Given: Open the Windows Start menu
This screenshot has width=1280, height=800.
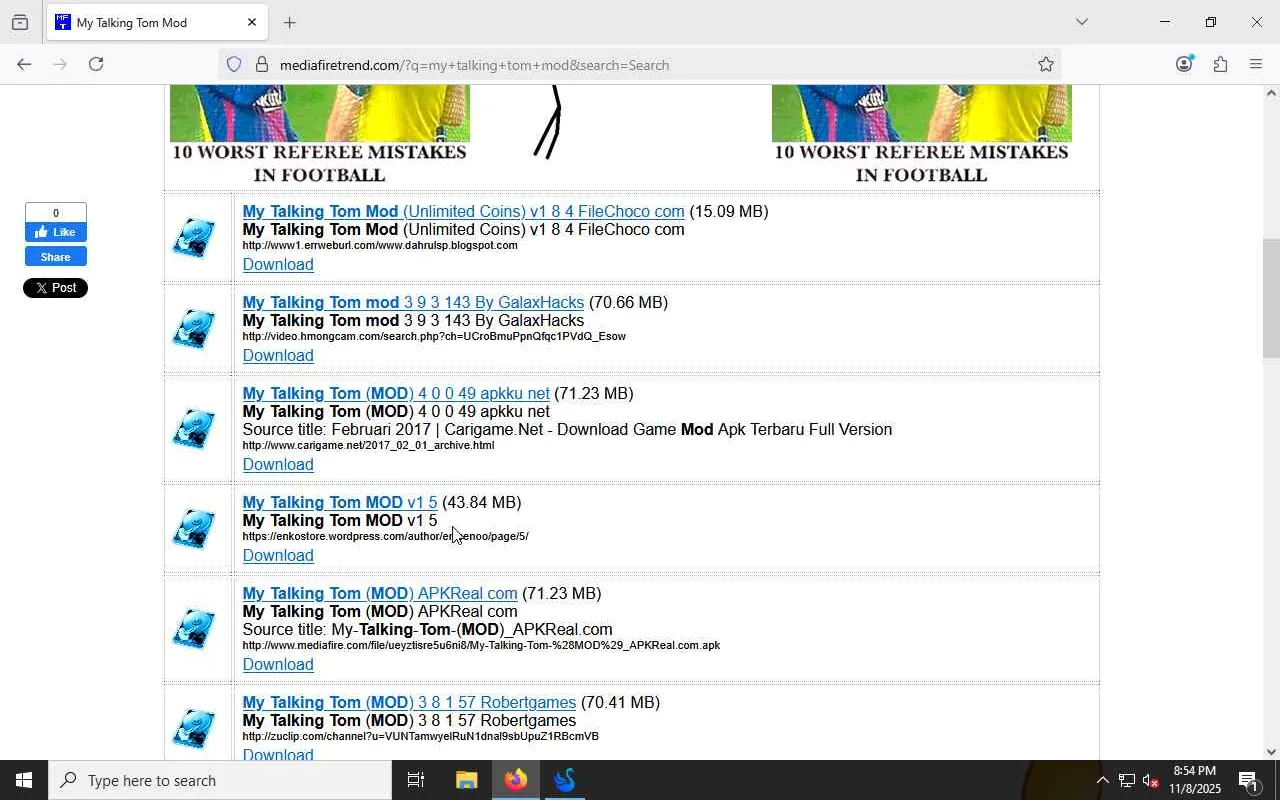Looking at the screenshot, I should (x=24, y=780).
